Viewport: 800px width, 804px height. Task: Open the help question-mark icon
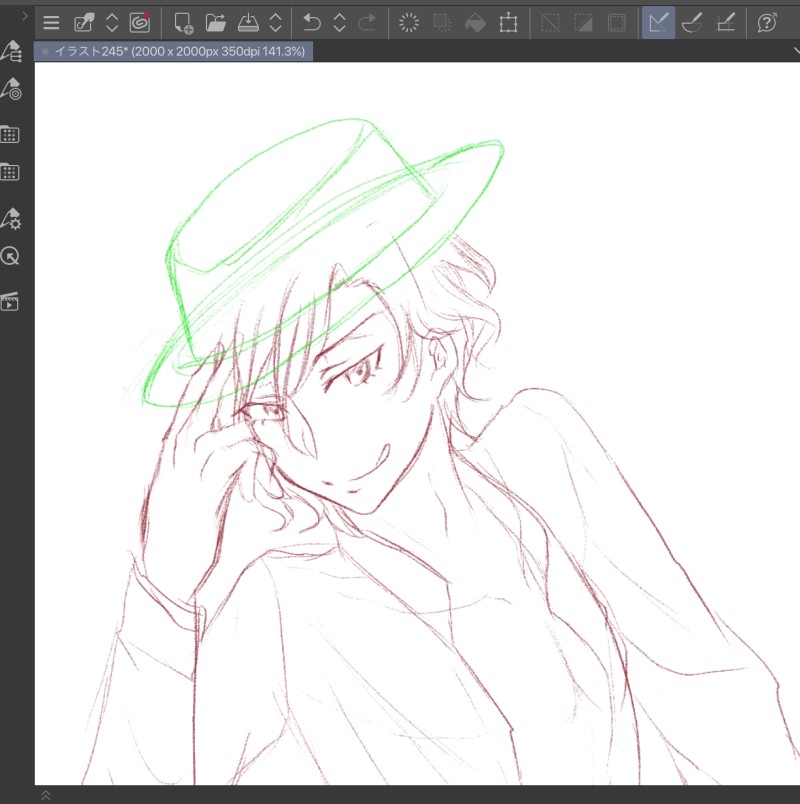coord(767,23)
